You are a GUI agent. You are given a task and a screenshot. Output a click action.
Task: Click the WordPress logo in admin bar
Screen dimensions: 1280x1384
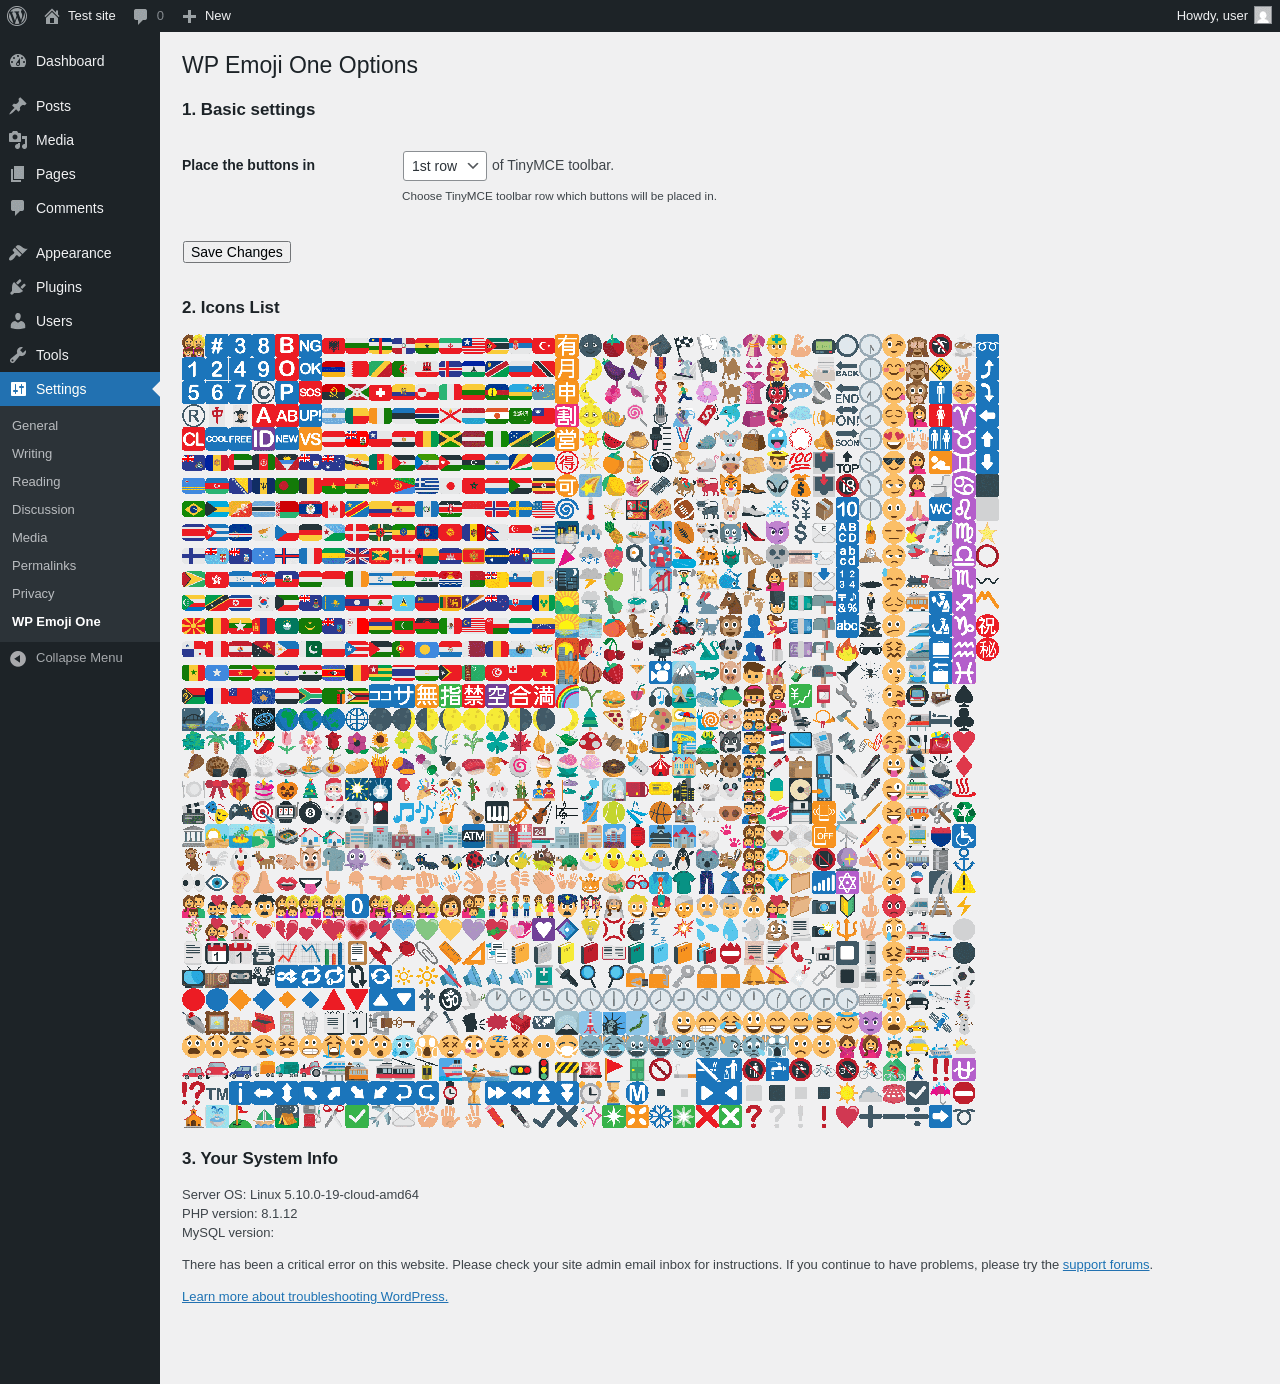pos(17,16)
